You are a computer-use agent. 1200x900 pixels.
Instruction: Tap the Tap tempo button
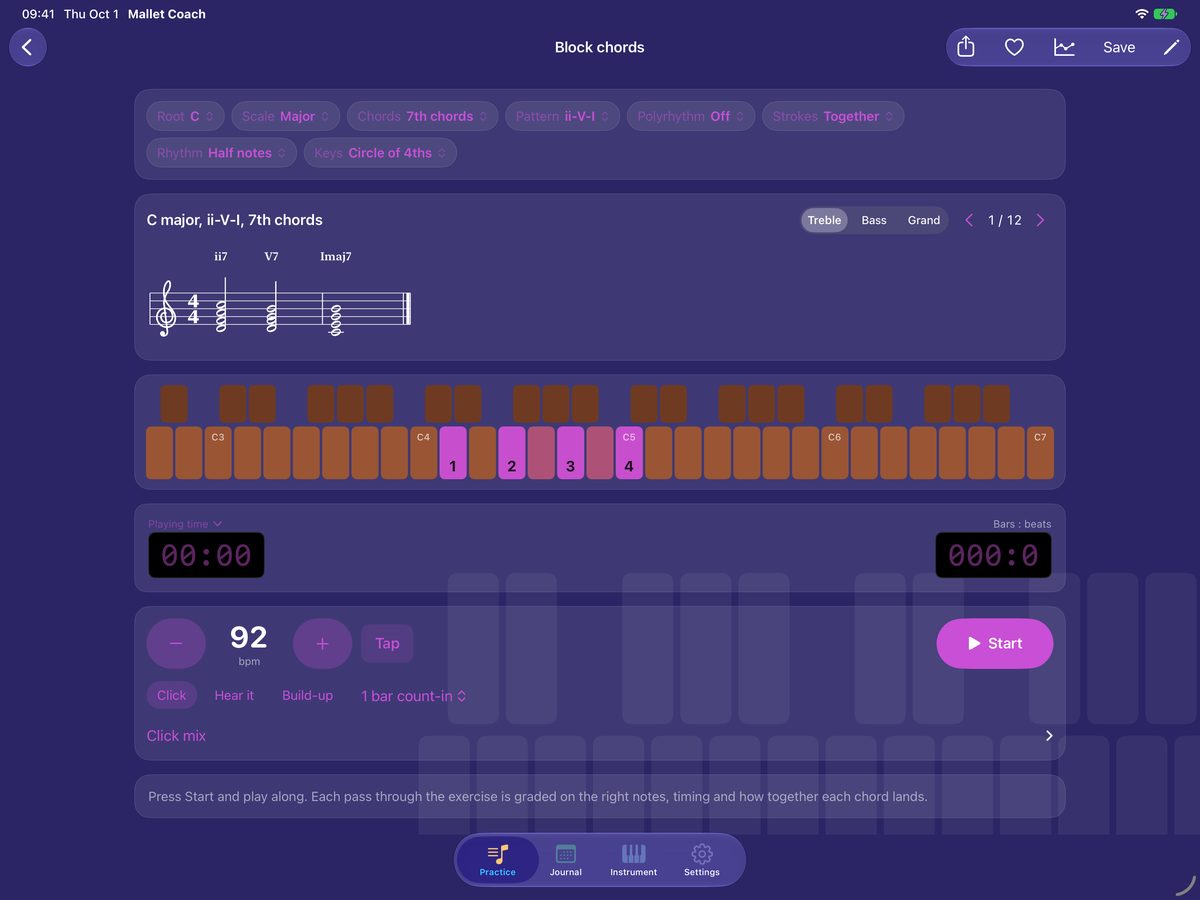[x=387, y=644]
